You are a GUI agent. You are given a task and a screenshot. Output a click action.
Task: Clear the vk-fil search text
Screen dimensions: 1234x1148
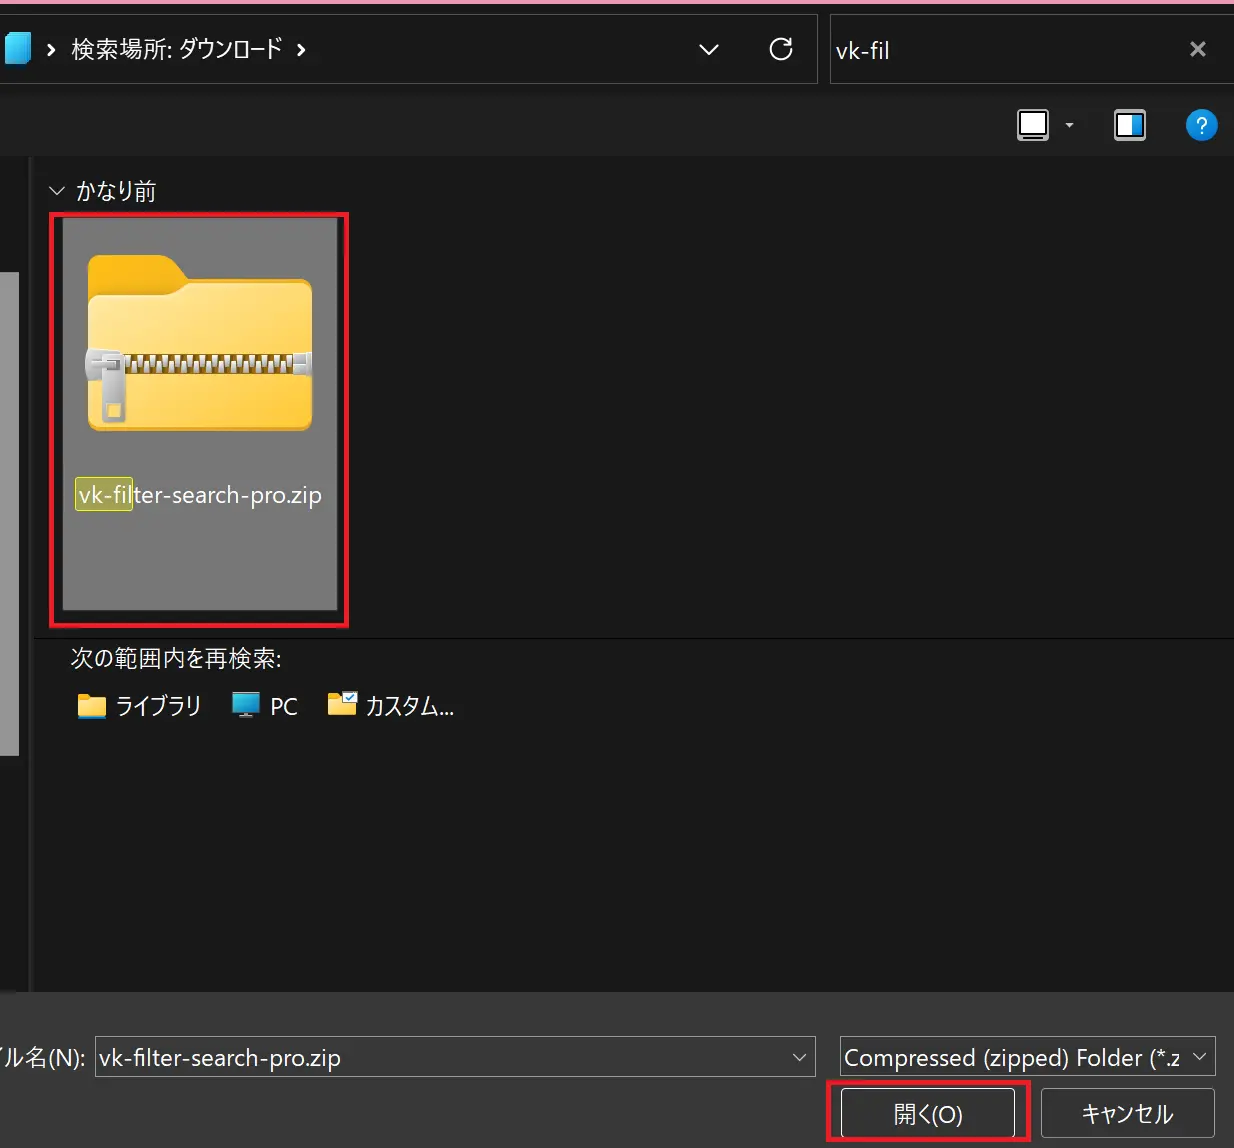pos(1197,49)
